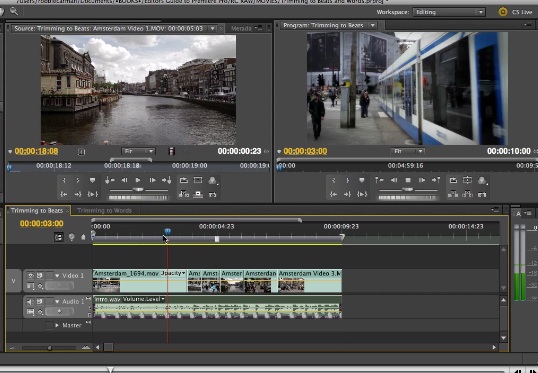Toggle Safe Margins in Source monitor
Viewport: 538px width, 373px height.
point(198,180)
